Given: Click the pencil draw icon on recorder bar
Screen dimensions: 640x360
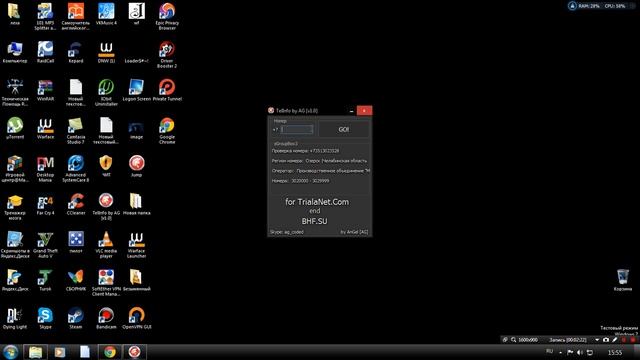Looking at the screenshot, I should (615, 340).
